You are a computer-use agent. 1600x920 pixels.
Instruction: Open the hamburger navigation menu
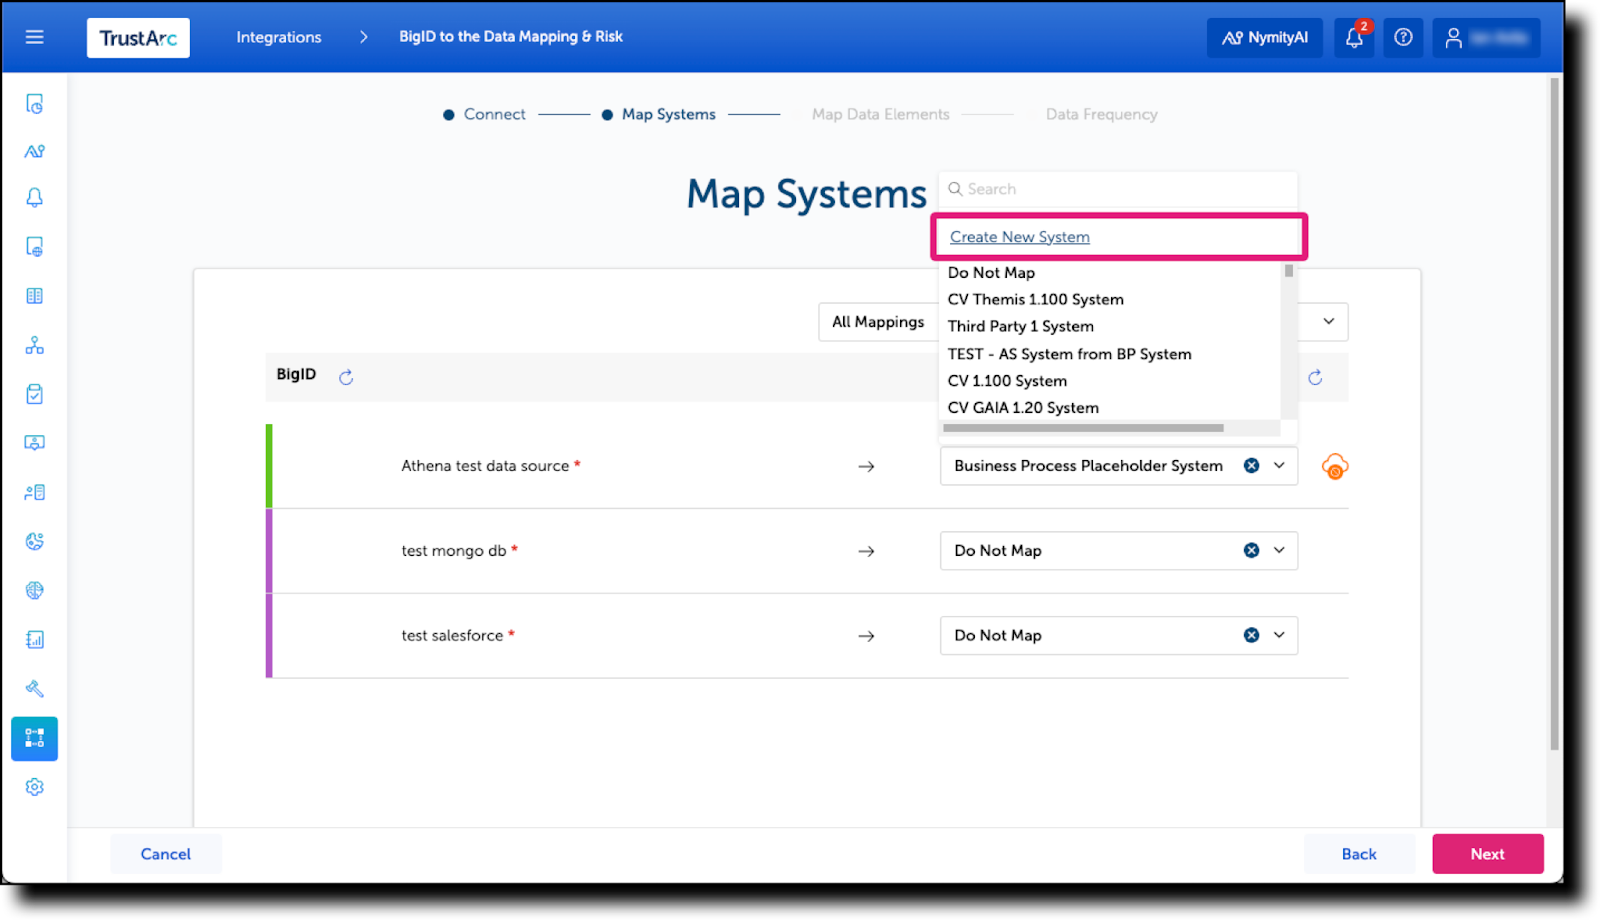[34, 36]
